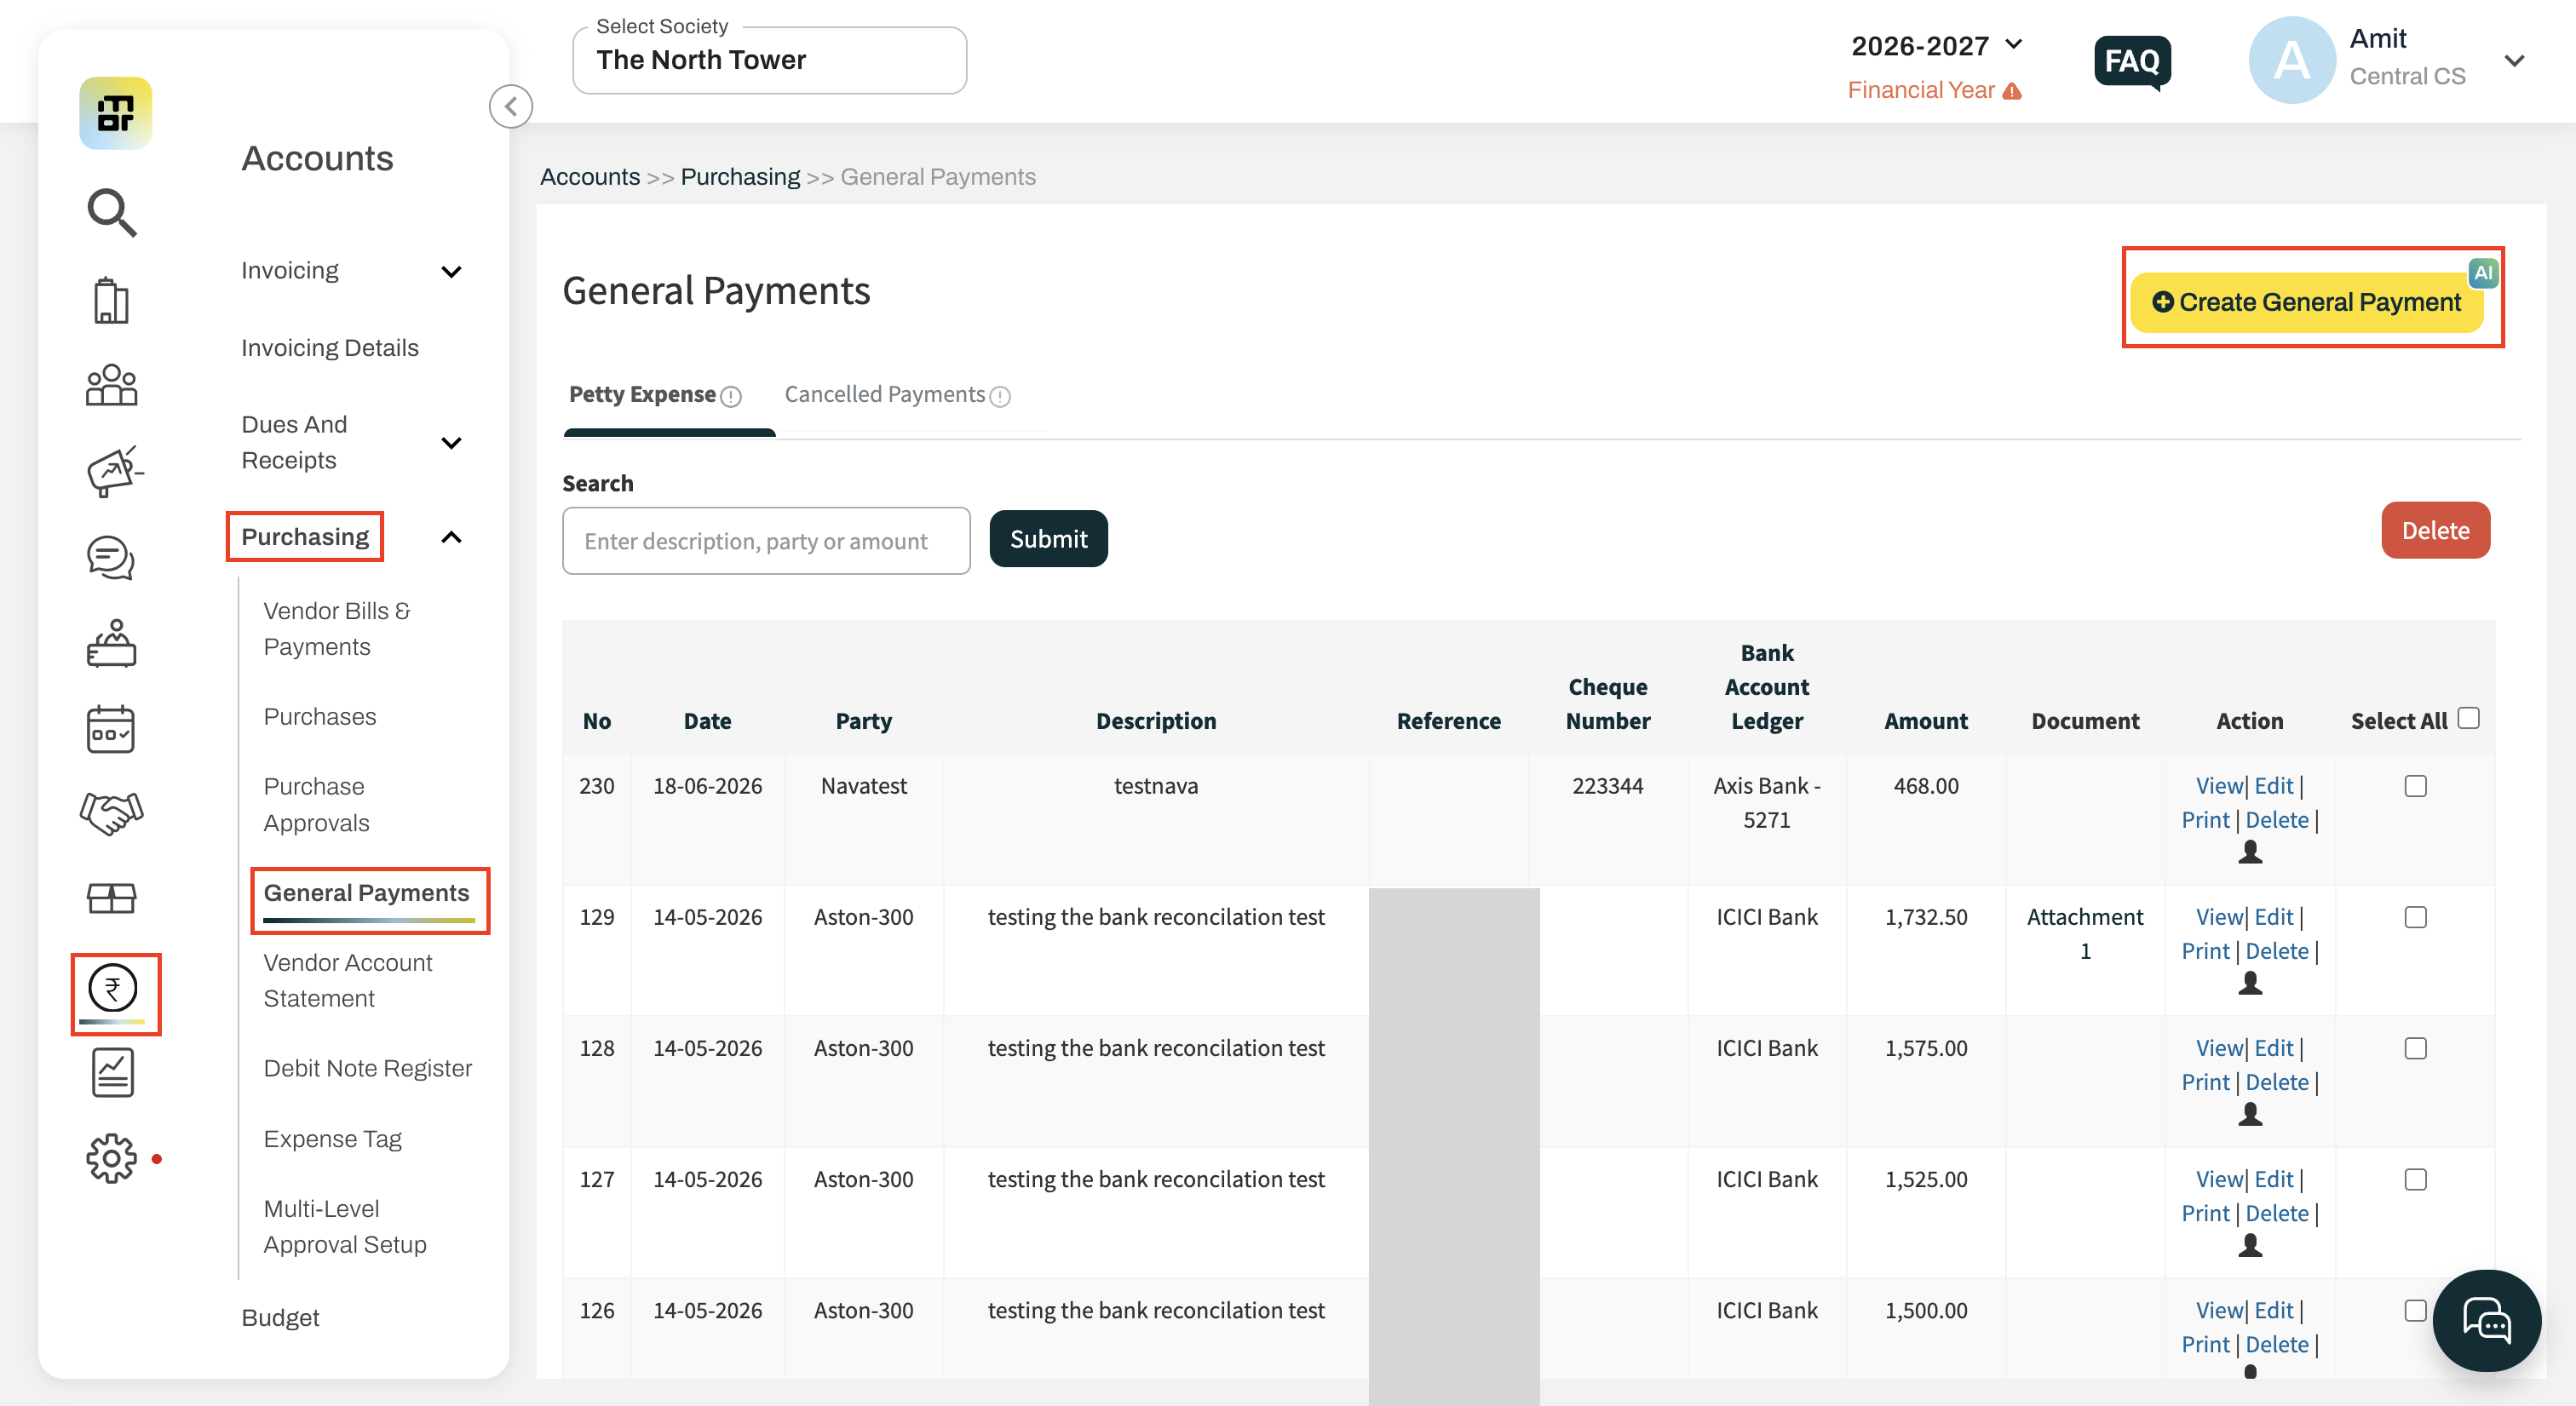Open the members group icon
The image size is (2576, 1406).
[x=112, y=385]
